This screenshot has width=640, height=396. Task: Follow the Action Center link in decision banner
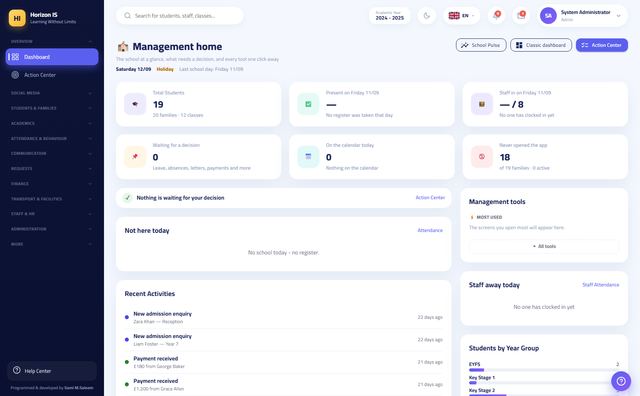coord(430,198)
